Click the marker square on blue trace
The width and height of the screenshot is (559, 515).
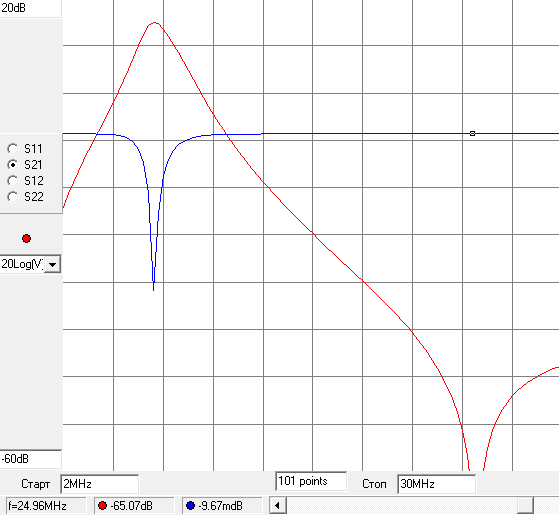coord(472,133)
